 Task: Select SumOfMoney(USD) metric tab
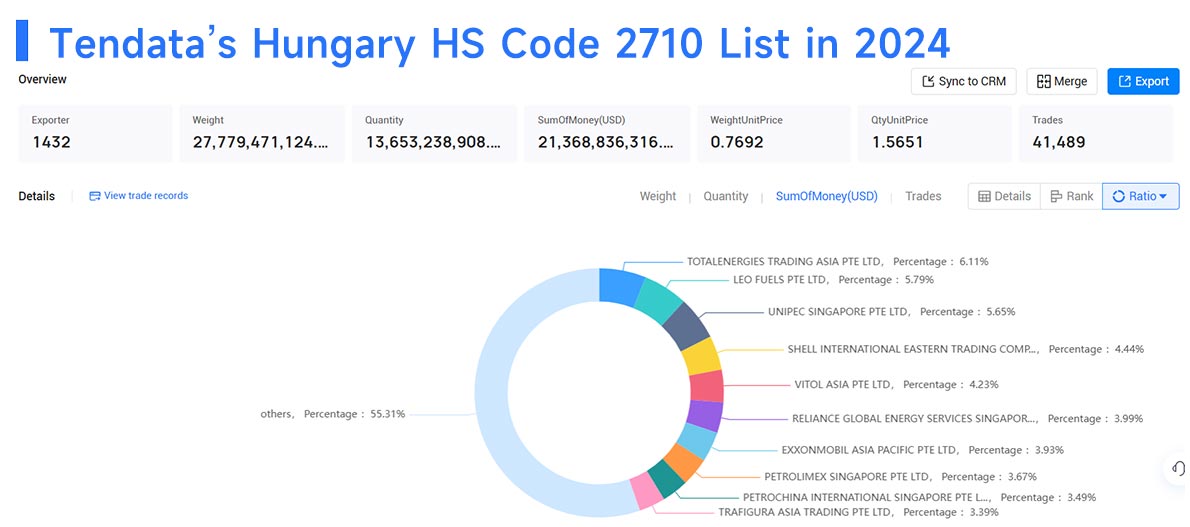(x=826, y=196)
